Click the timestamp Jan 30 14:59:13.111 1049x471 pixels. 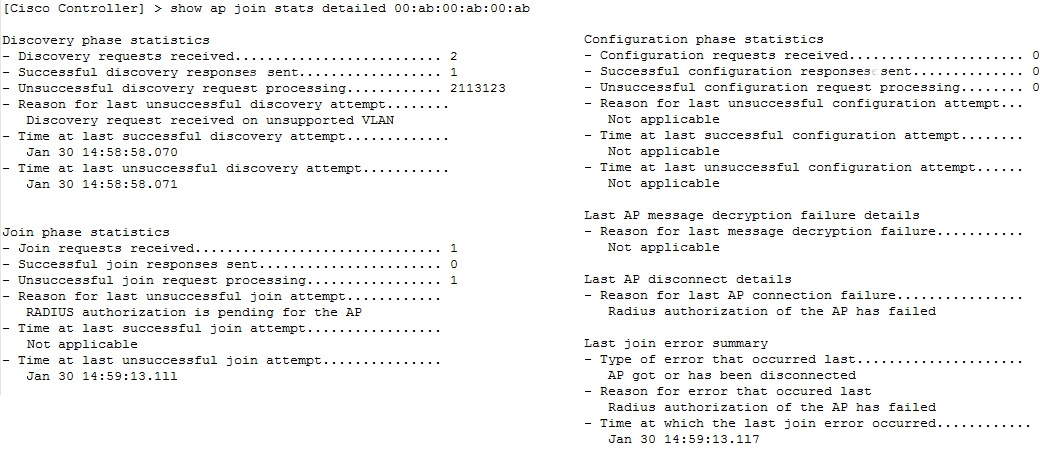102,376
